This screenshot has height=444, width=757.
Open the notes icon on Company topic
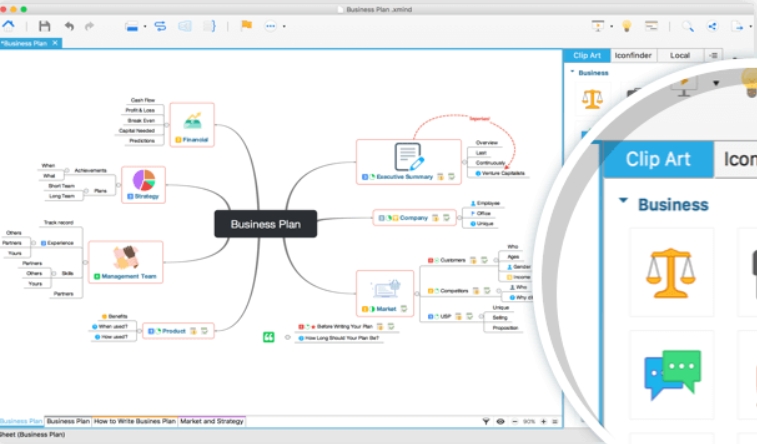coord(435,218)
